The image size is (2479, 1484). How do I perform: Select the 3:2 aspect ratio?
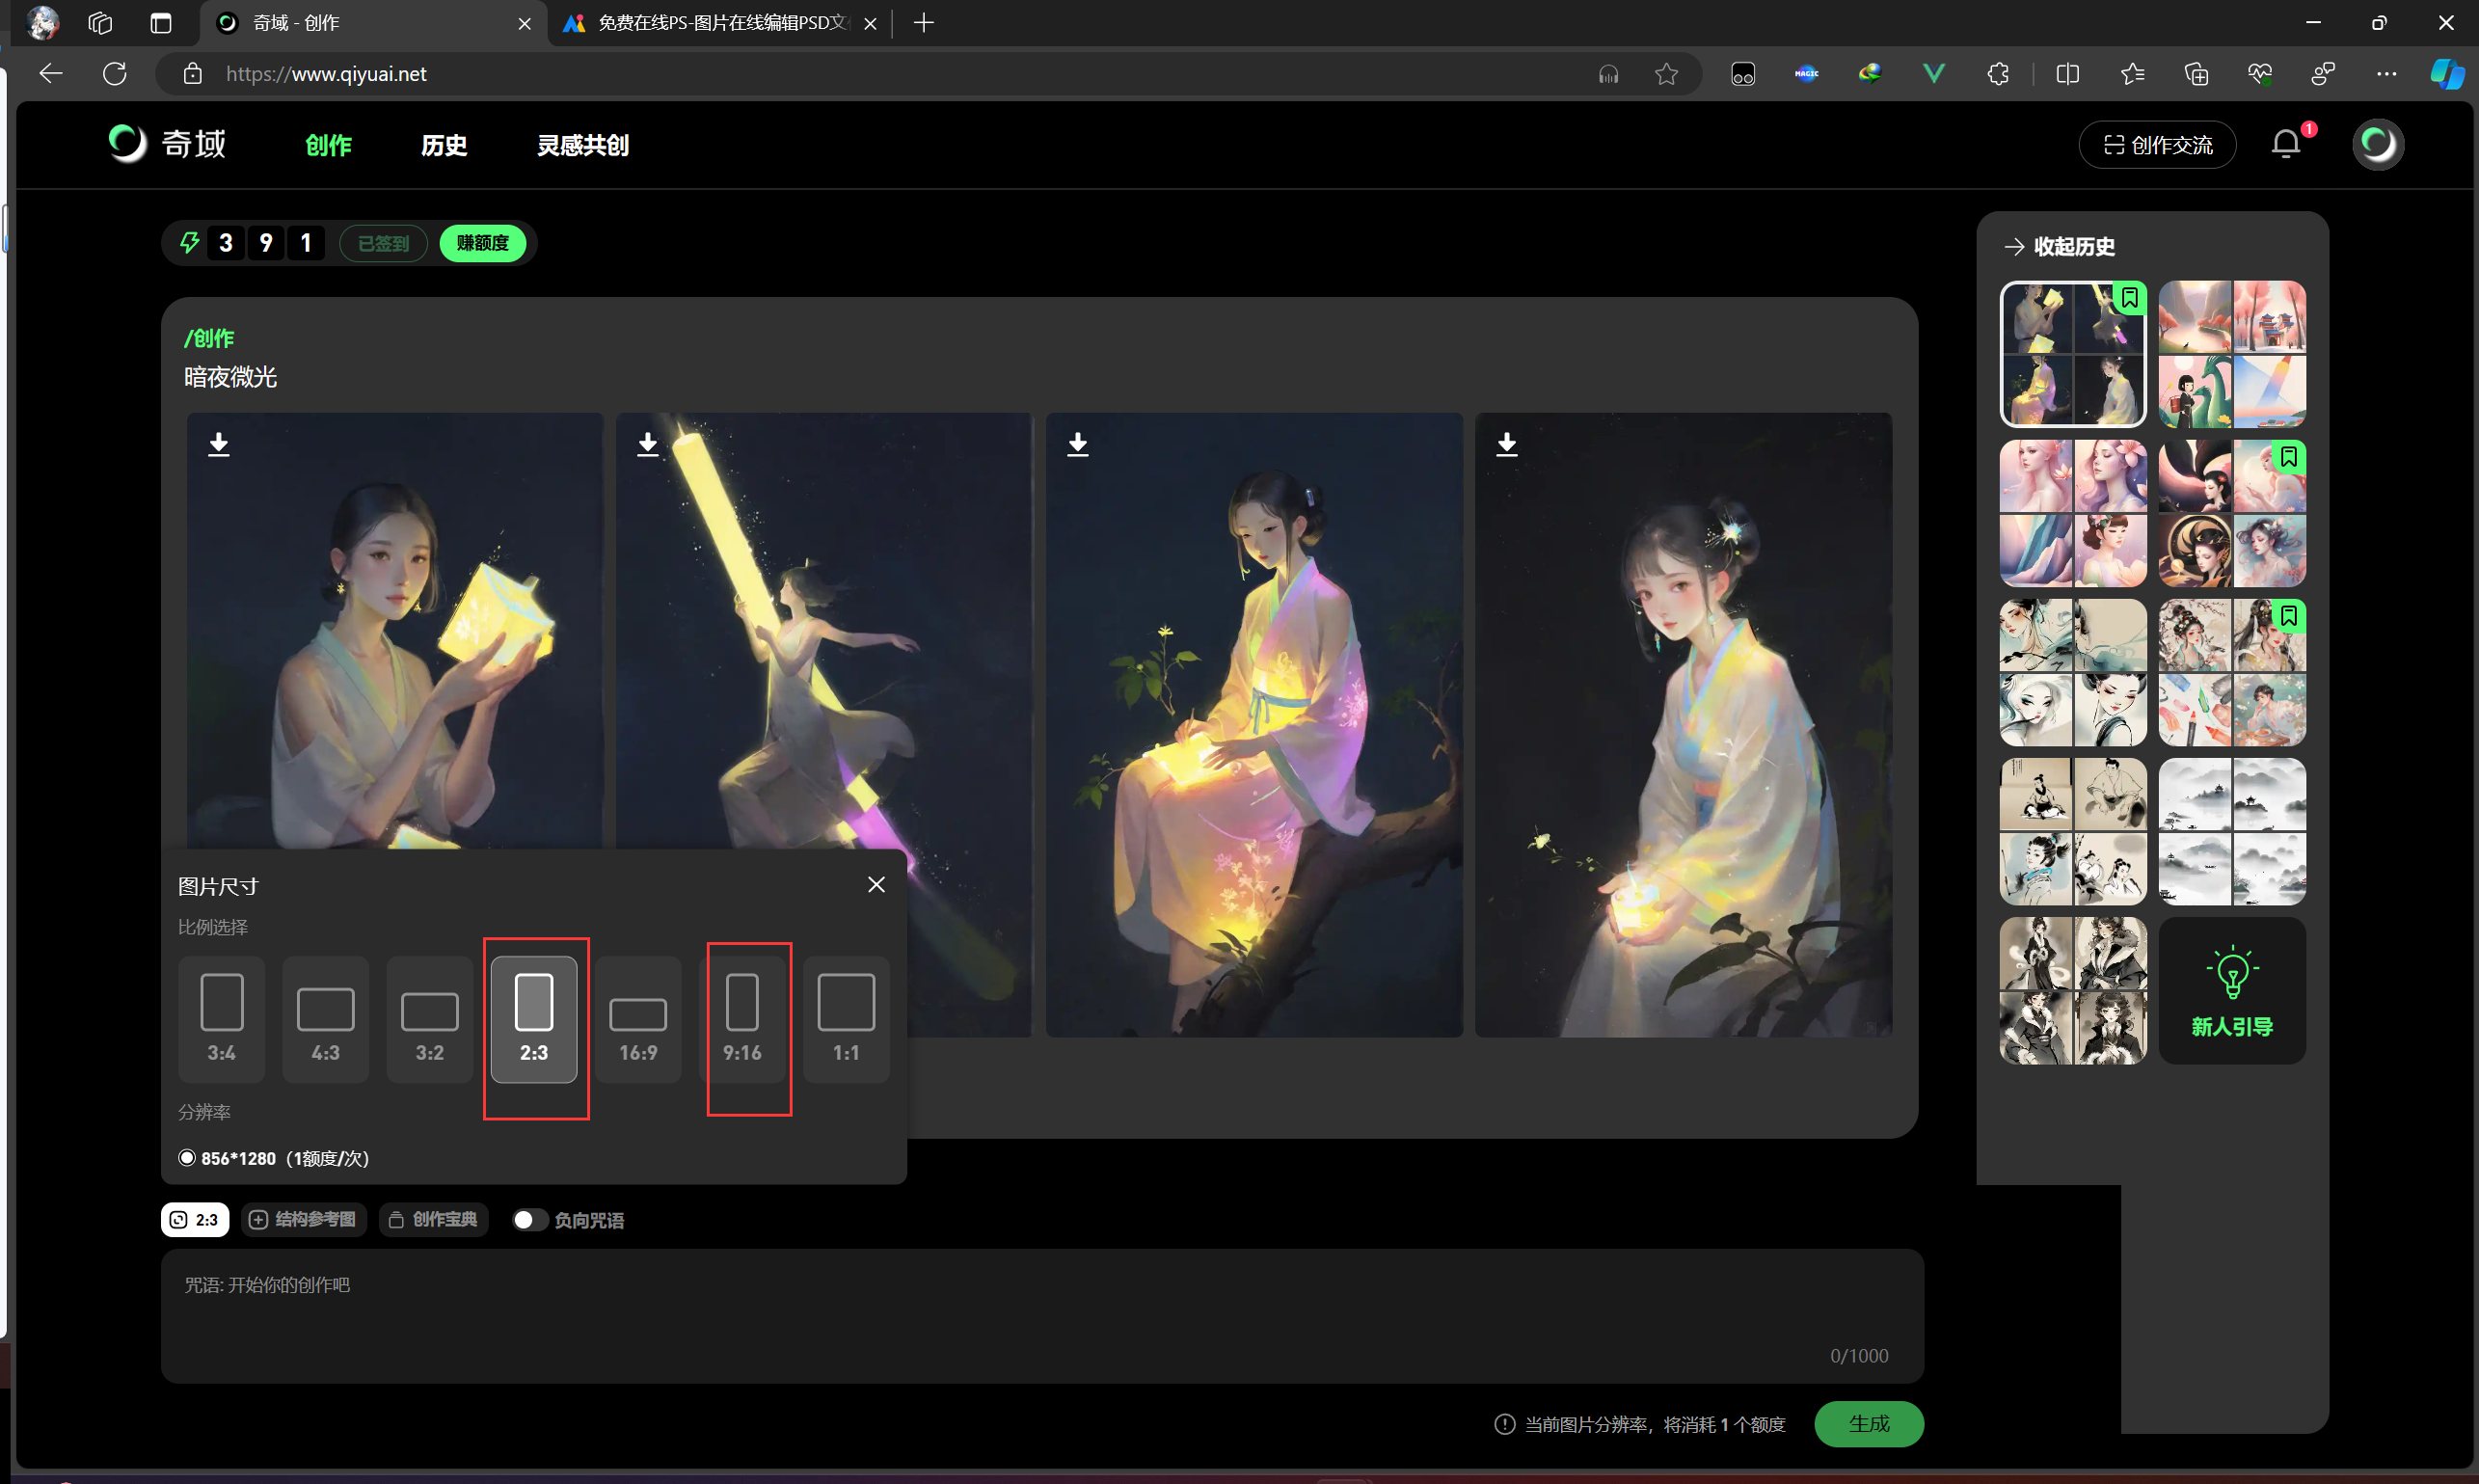430,1019
